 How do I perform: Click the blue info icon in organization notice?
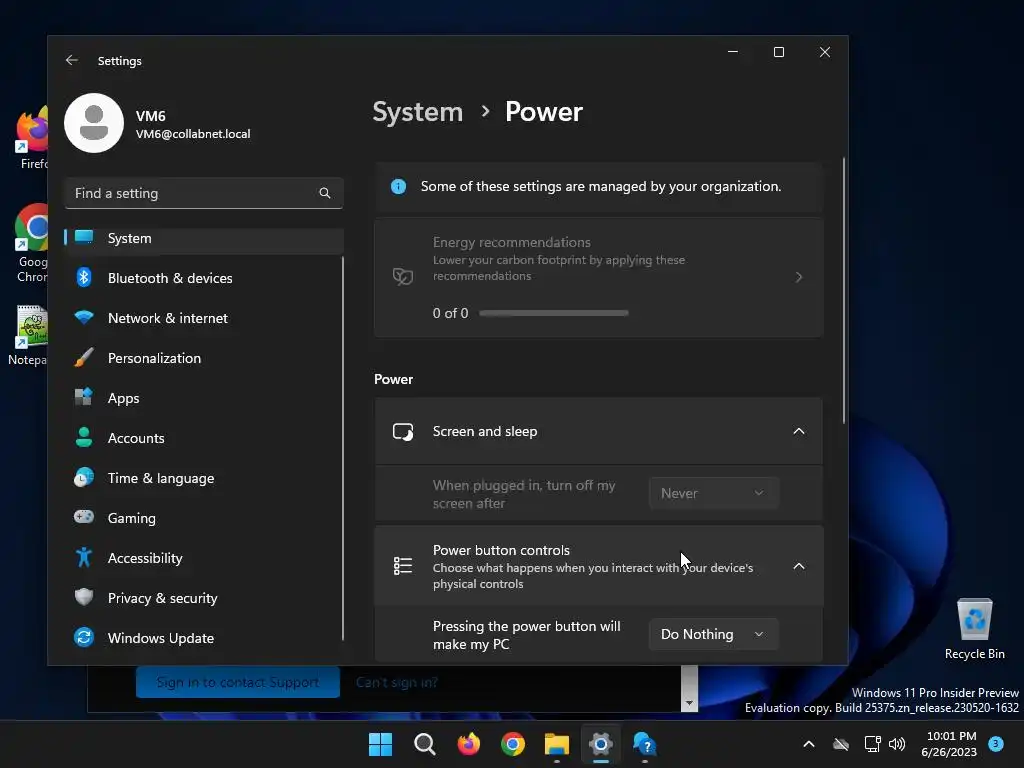click(x=398, y=187)
